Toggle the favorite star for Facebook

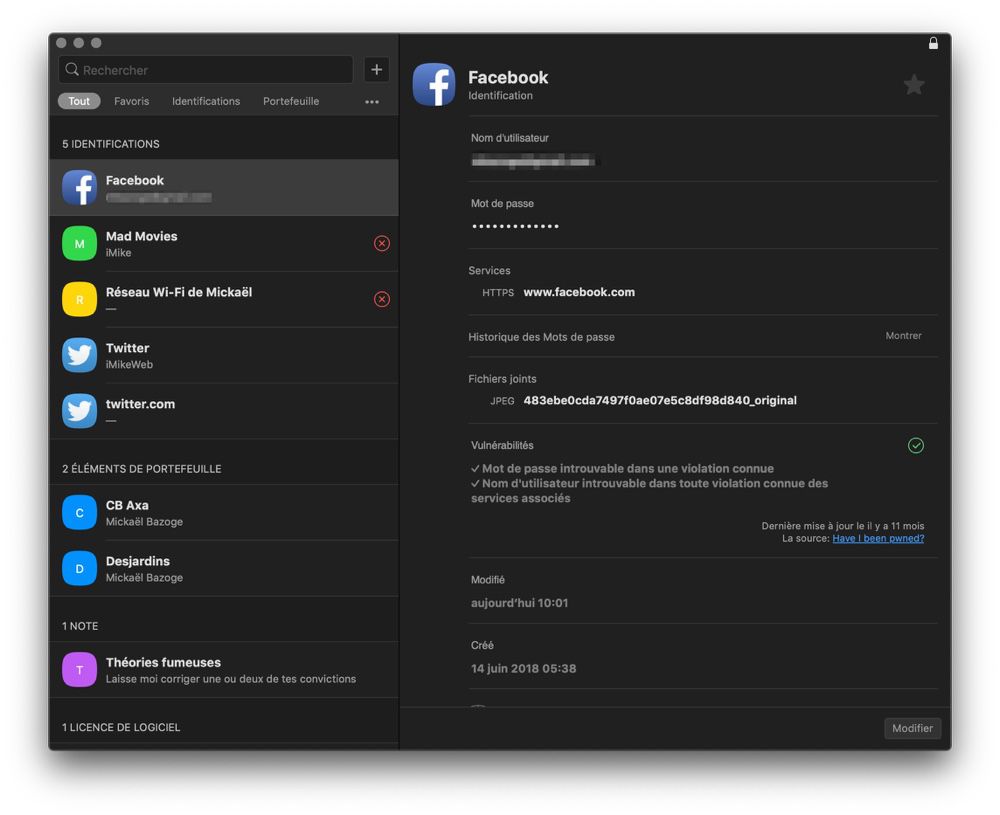click(914, 84)
